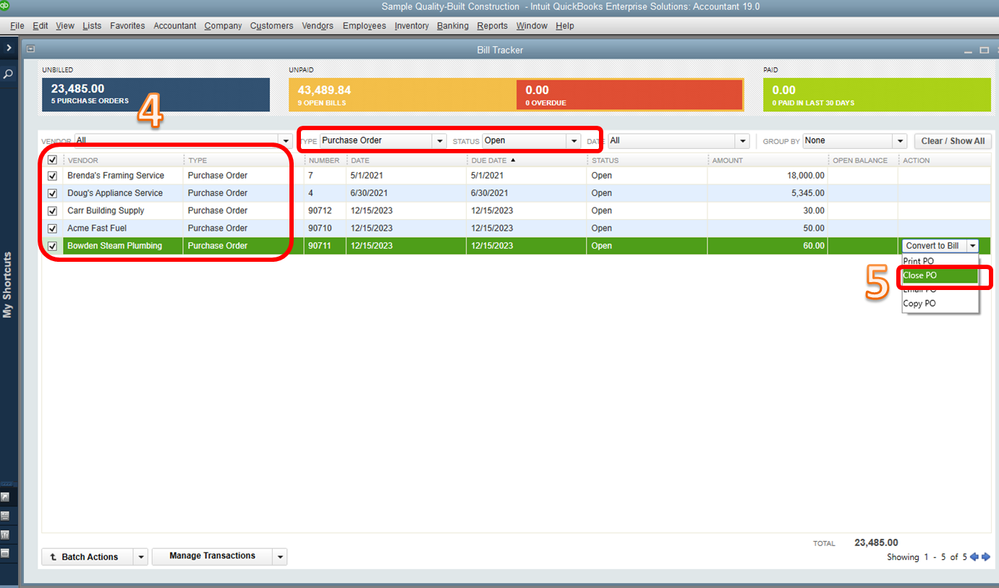The image size is (999, 588).
Task: Open the Vendors menu
Action: click(317, 25)
